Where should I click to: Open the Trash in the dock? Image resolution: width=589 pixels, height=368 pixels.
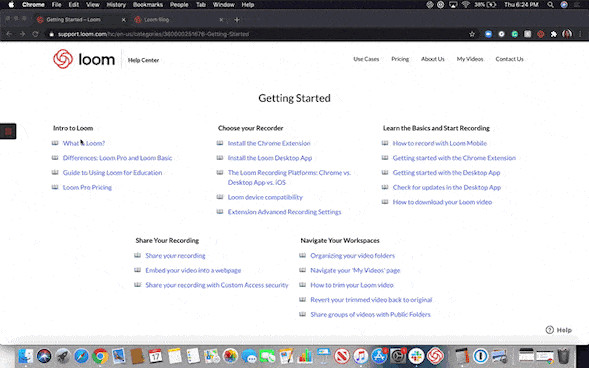click(563, 355)
